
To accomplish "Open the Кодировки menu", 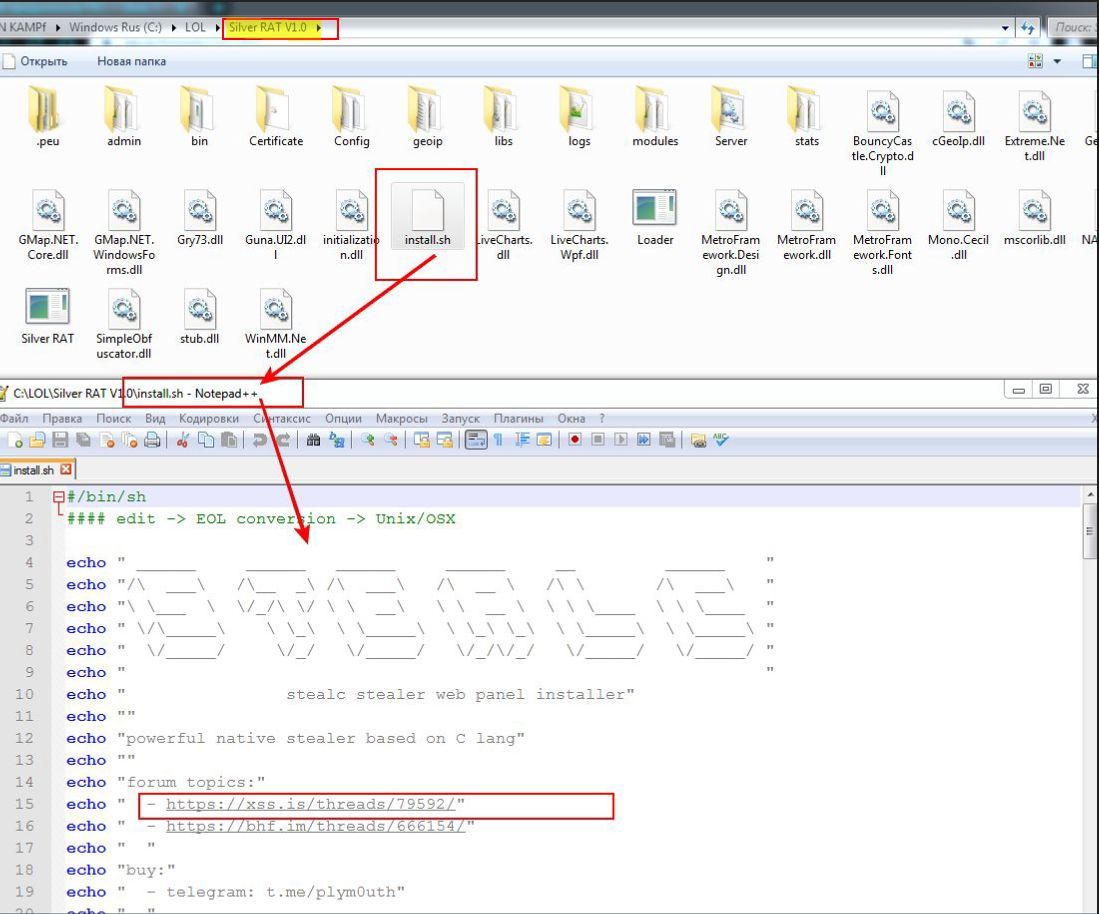I will point(209,418).
